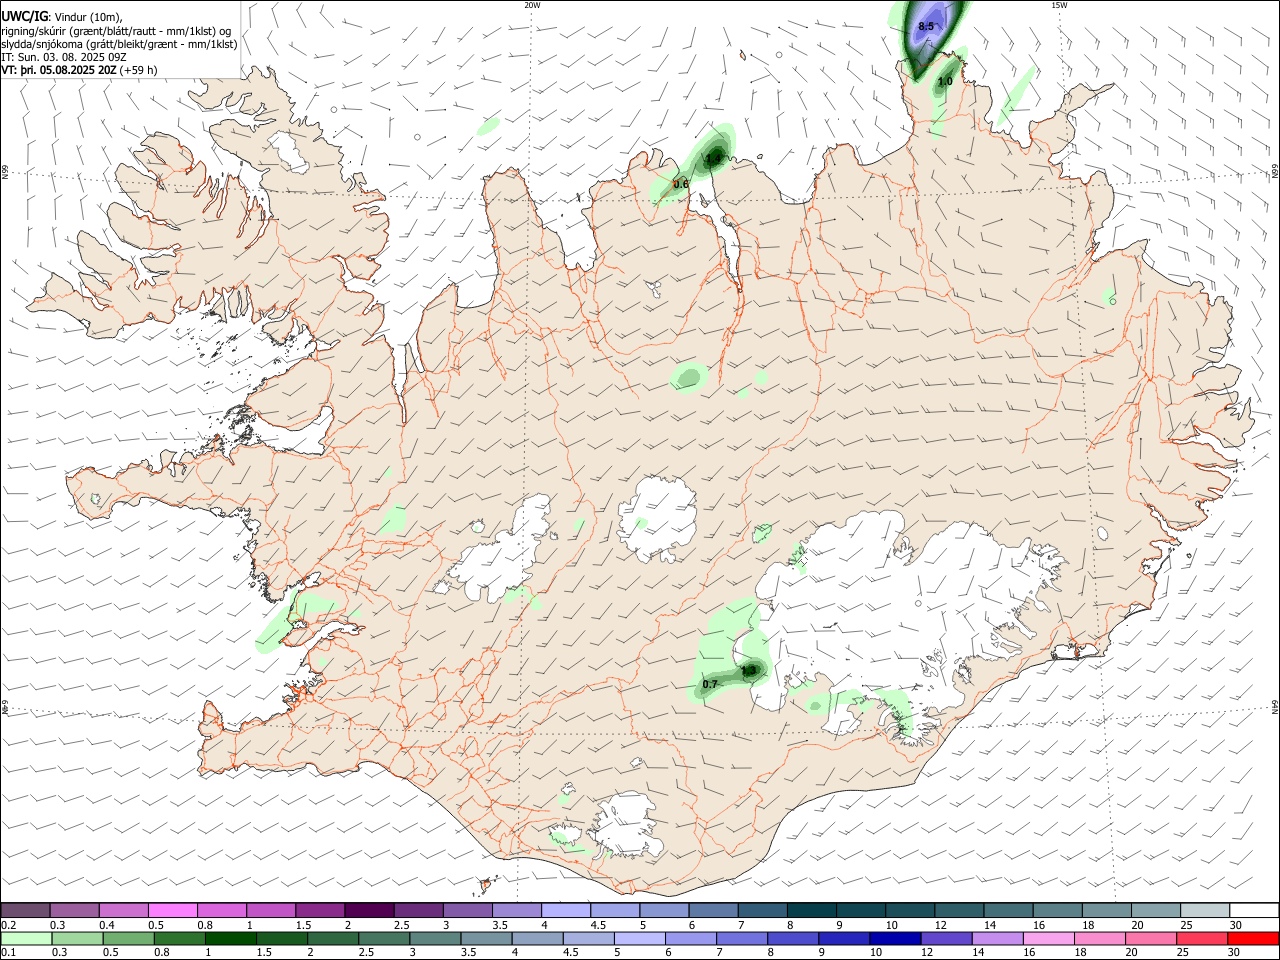This screenshot has height=960, width=1280.
Task: Click the slydda/snjókoma legend description line
Action: coord(119,44)
